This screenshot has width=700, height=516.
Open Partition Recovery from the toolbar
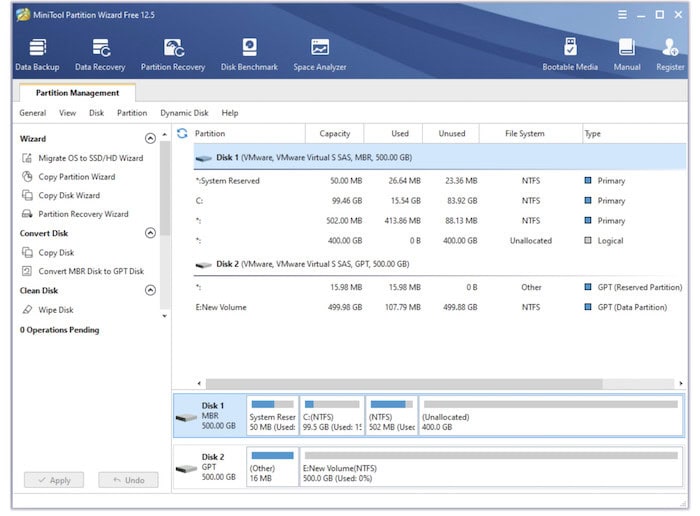click(x=173, y=54)
